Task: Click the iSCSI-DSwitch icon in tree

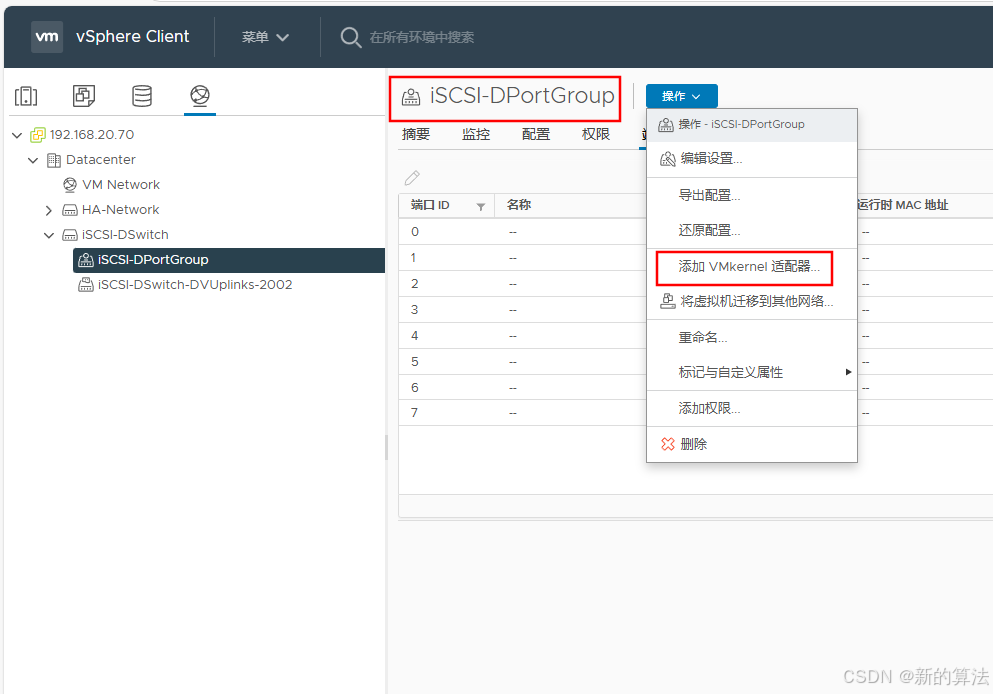Action: click(x=70, y=235)
